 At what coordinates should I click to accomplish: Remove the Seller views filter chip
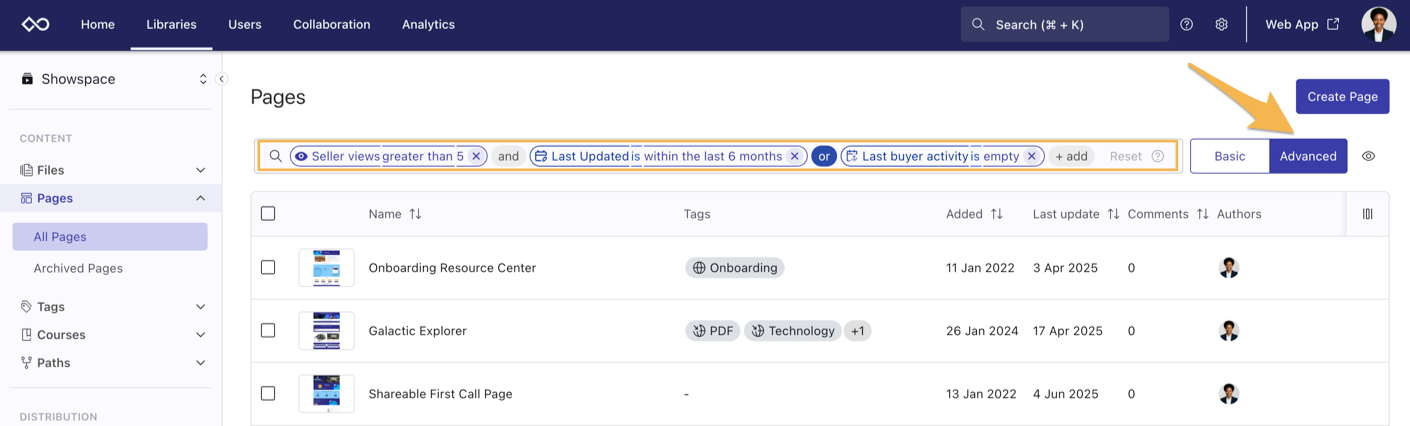point(476,156)
